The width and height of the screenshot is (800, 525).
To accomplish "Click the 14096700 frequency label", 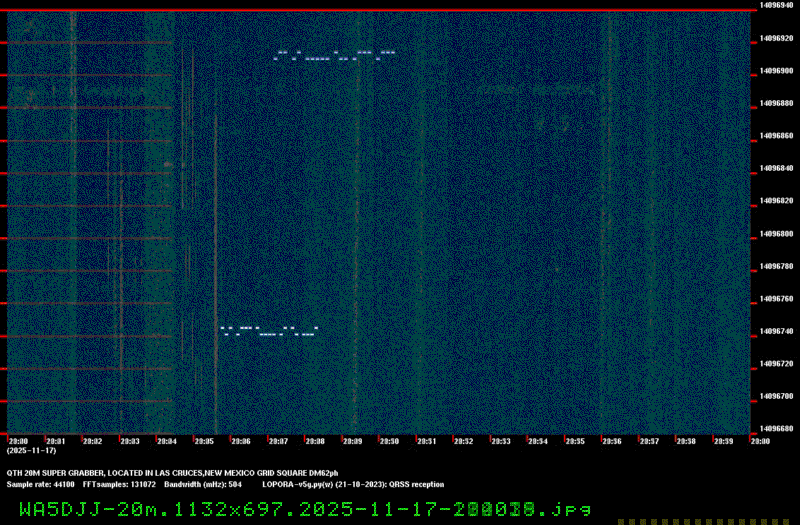I will point(776,396).
